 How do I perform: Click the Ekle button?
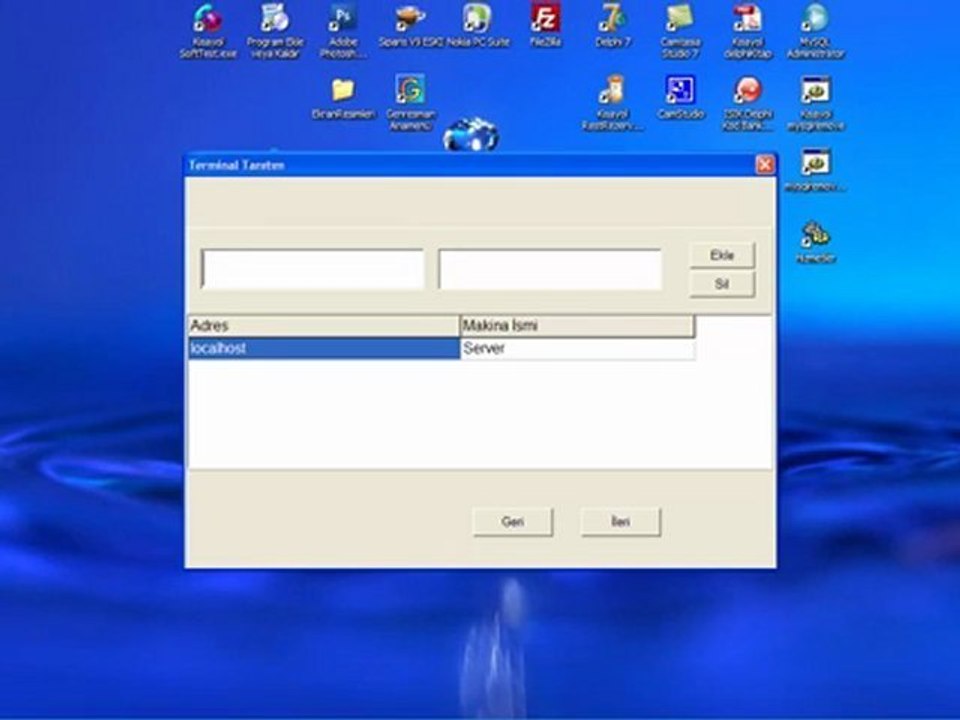tap(722, 255)
